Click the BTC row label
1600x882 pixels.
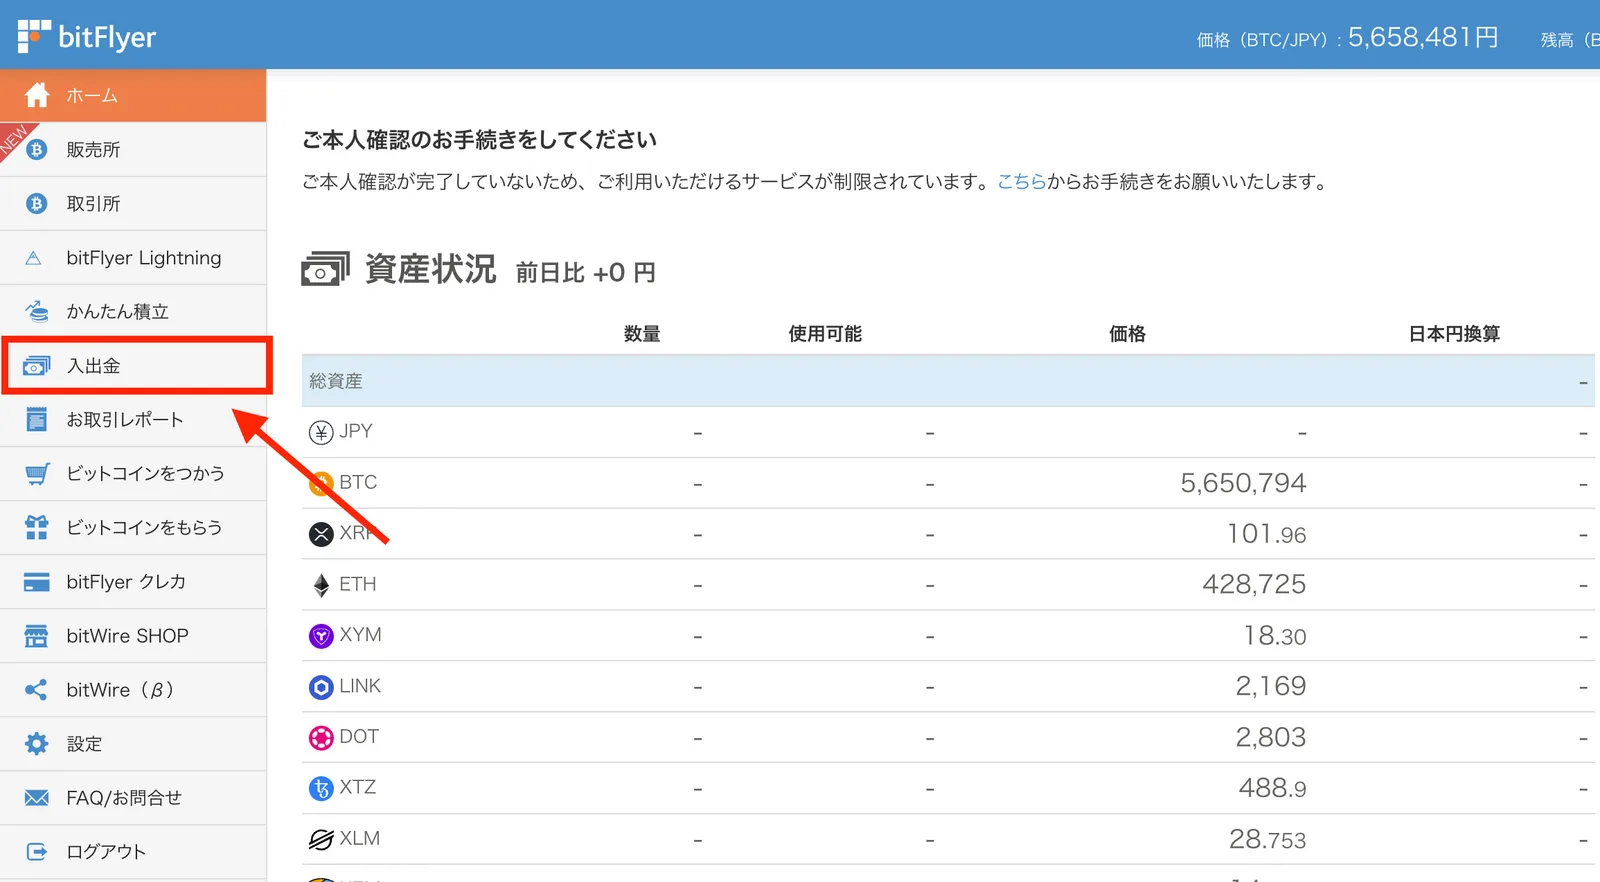[358, 483]
